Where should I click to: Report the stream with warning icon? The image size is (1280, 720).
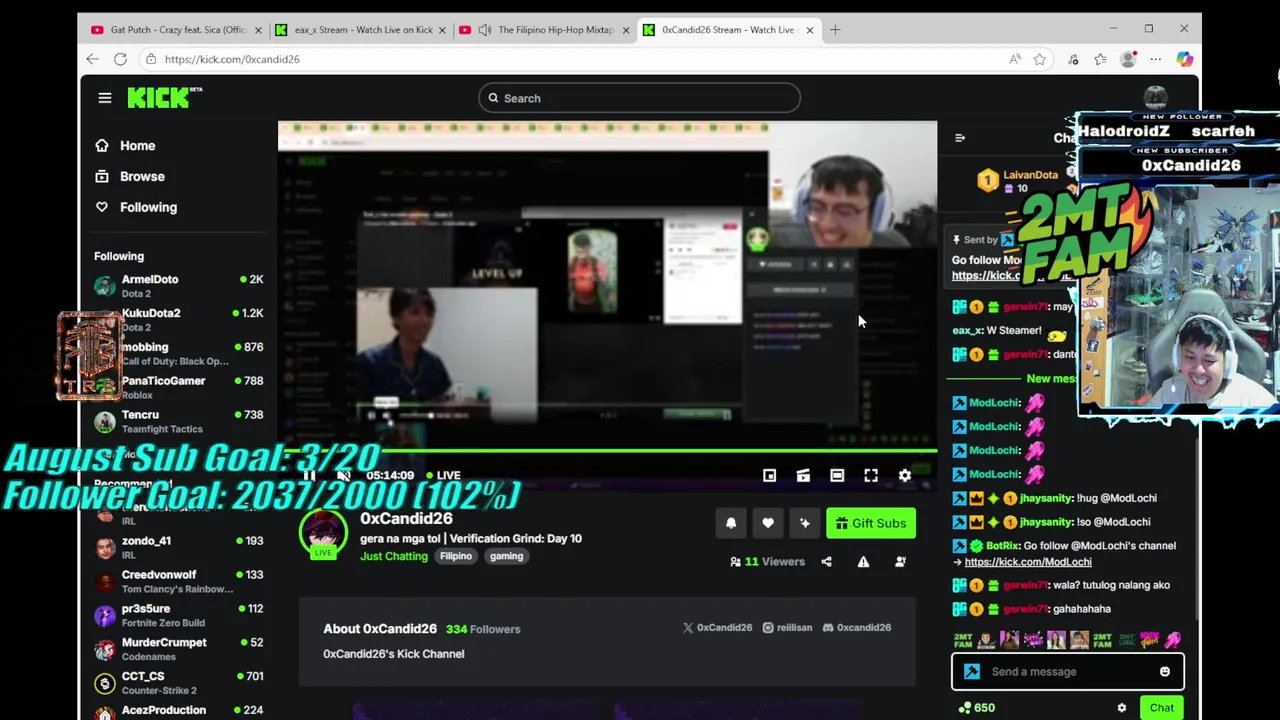(863, 562)
